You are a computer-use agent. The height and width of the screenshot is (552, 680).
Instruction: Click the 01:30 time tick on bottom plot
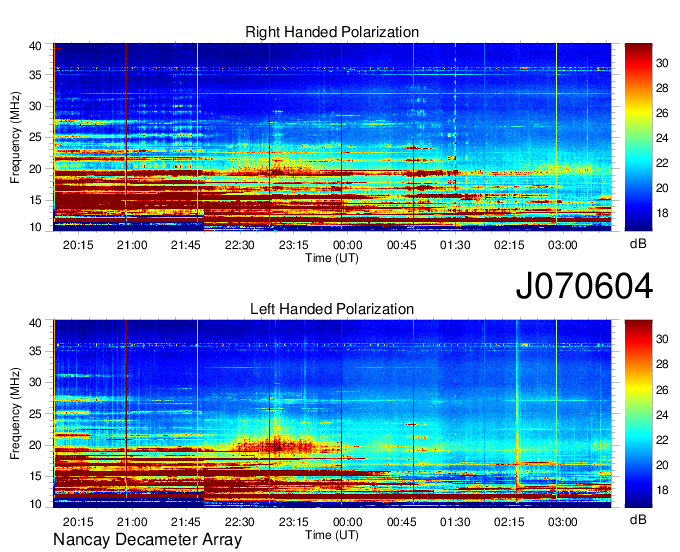455,522
